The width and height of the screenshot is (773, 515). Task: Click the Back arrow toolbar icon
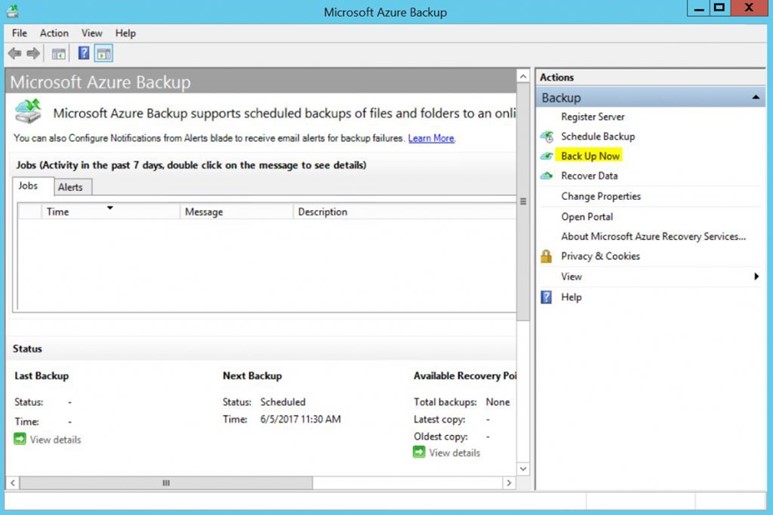[15, 53]
